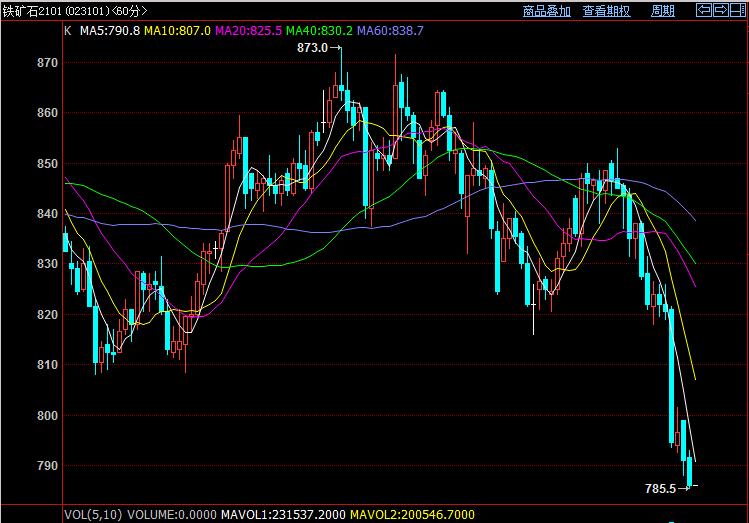Click the 820 price axis label
The height and width of the screenshot is (523, 749).
(47, 314)
